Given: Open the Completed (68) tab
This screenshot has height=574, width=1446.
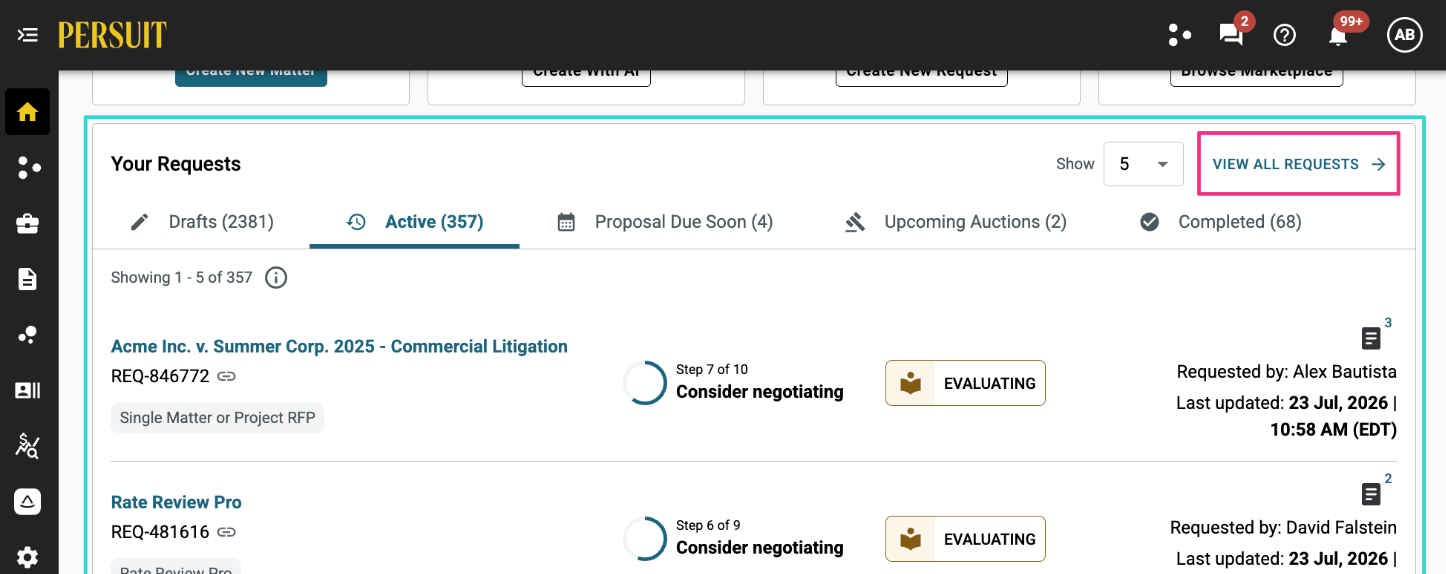Looking at the screenshot, I should [1221, 222].
